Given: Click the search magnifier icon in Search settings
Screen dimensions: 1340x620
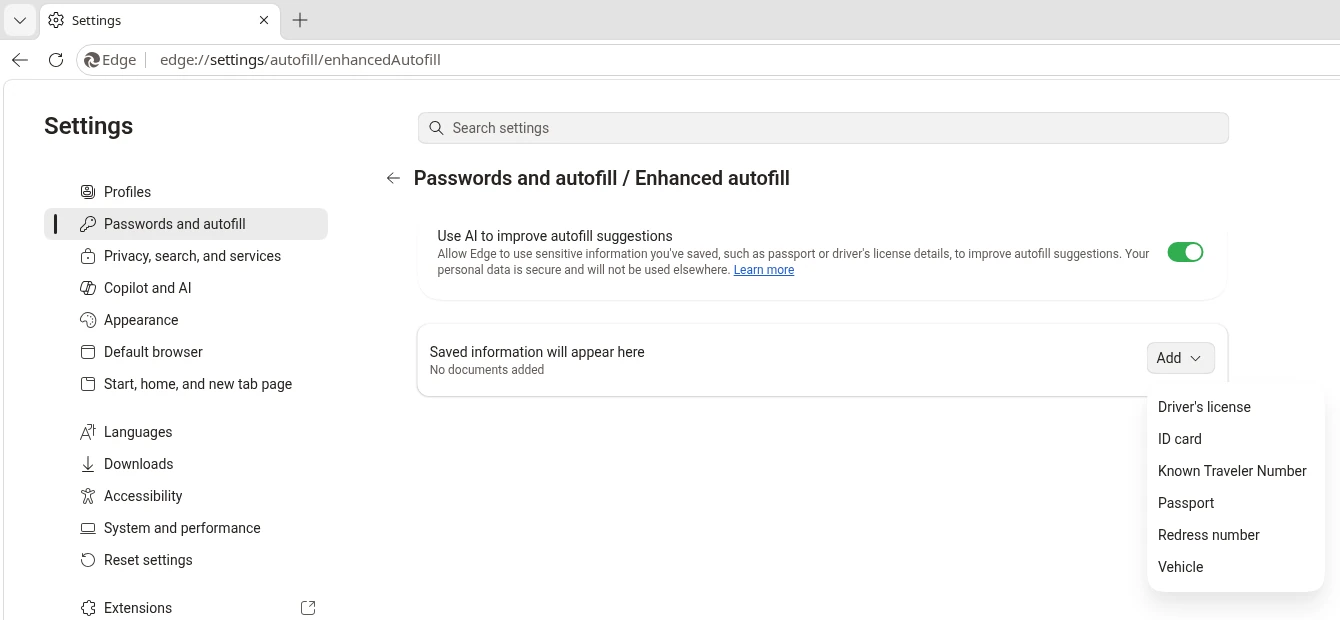Looking at the screenshot, I should click(436, 128).
